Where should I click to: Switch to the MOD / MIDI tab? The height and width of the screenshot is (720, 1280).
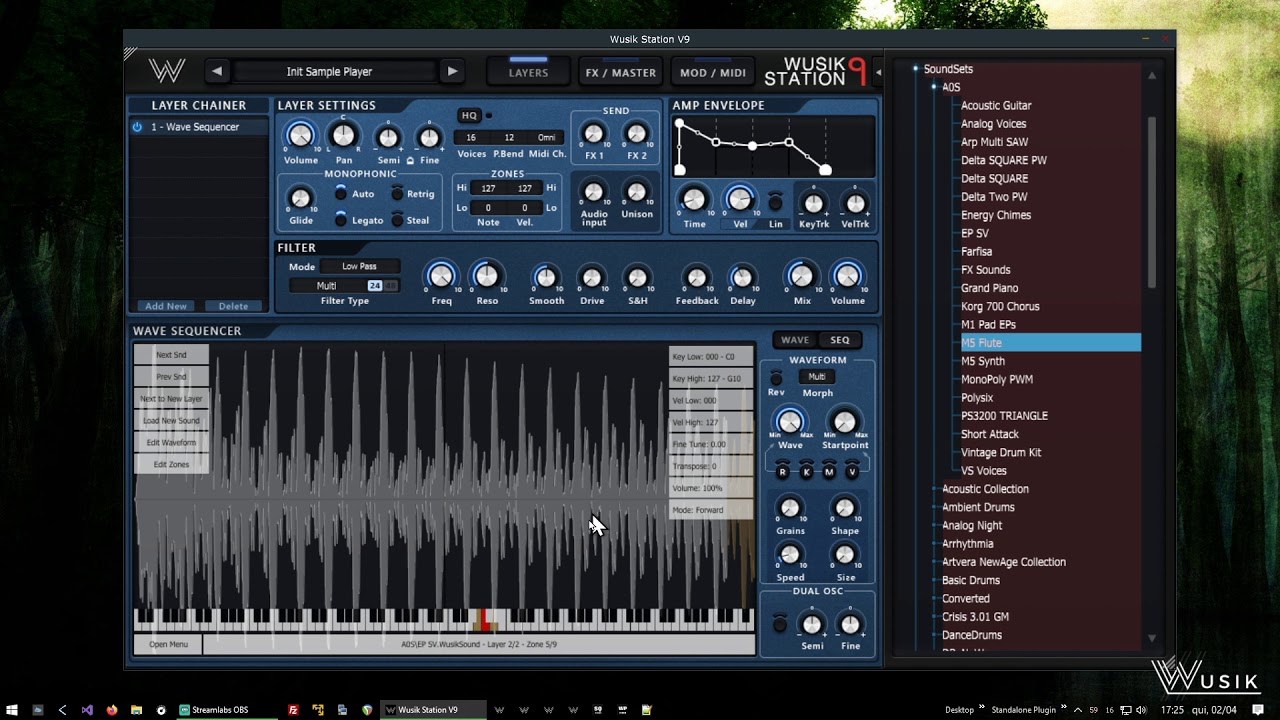(713, 72)
